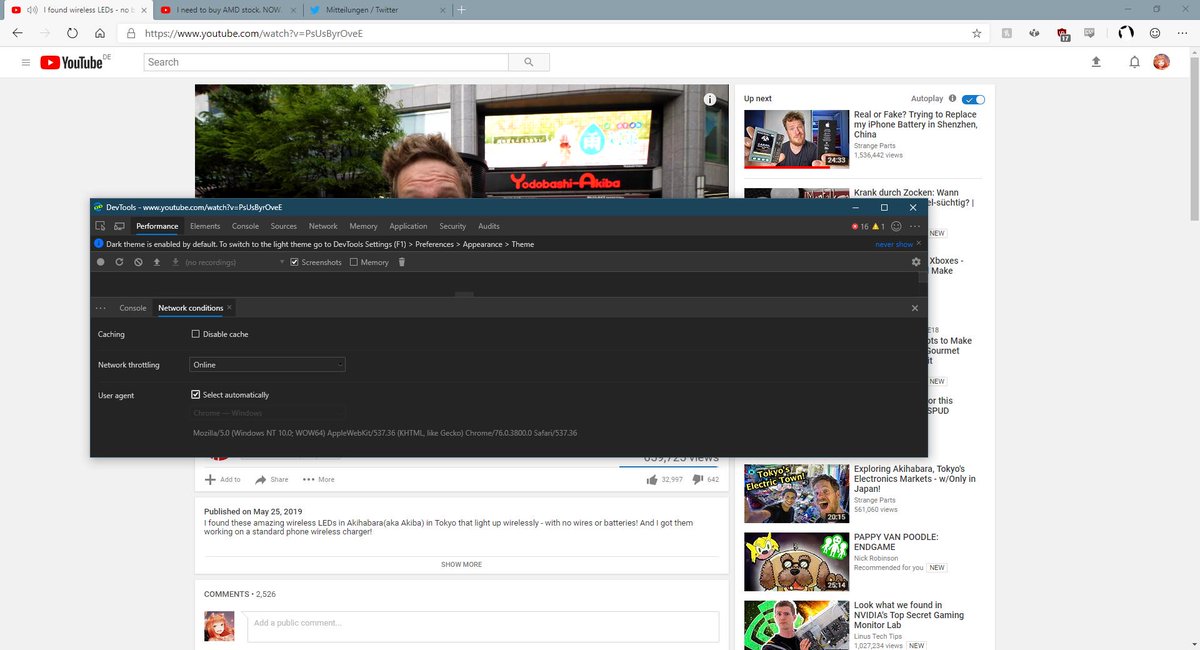Click the video info card icon
The height and width of the screenshot is (650, 1200).
click(710, 99)
